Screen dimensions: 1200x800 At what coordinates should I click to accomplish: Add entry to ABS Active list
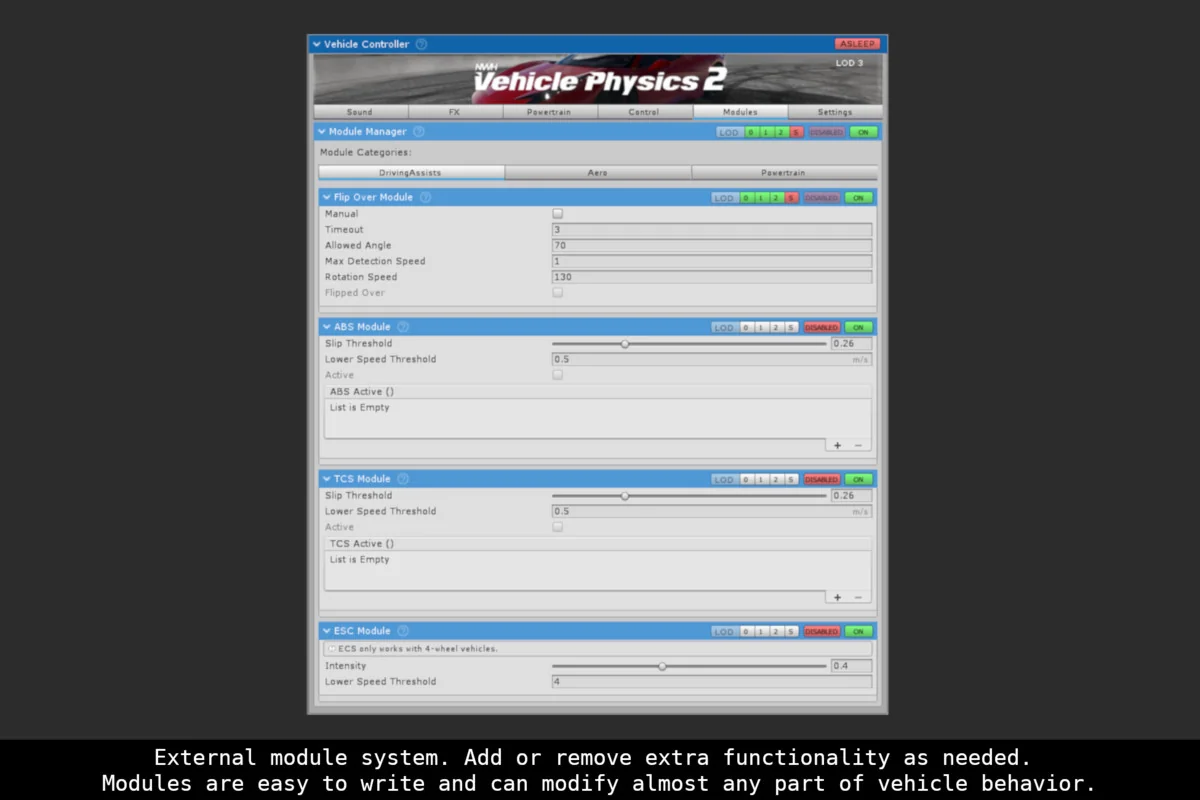[x=838, y=446]
